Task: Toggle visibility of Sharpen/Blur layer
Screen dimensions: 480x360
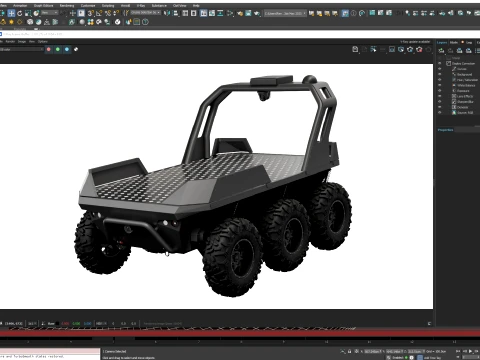Action: coord(440,102)
